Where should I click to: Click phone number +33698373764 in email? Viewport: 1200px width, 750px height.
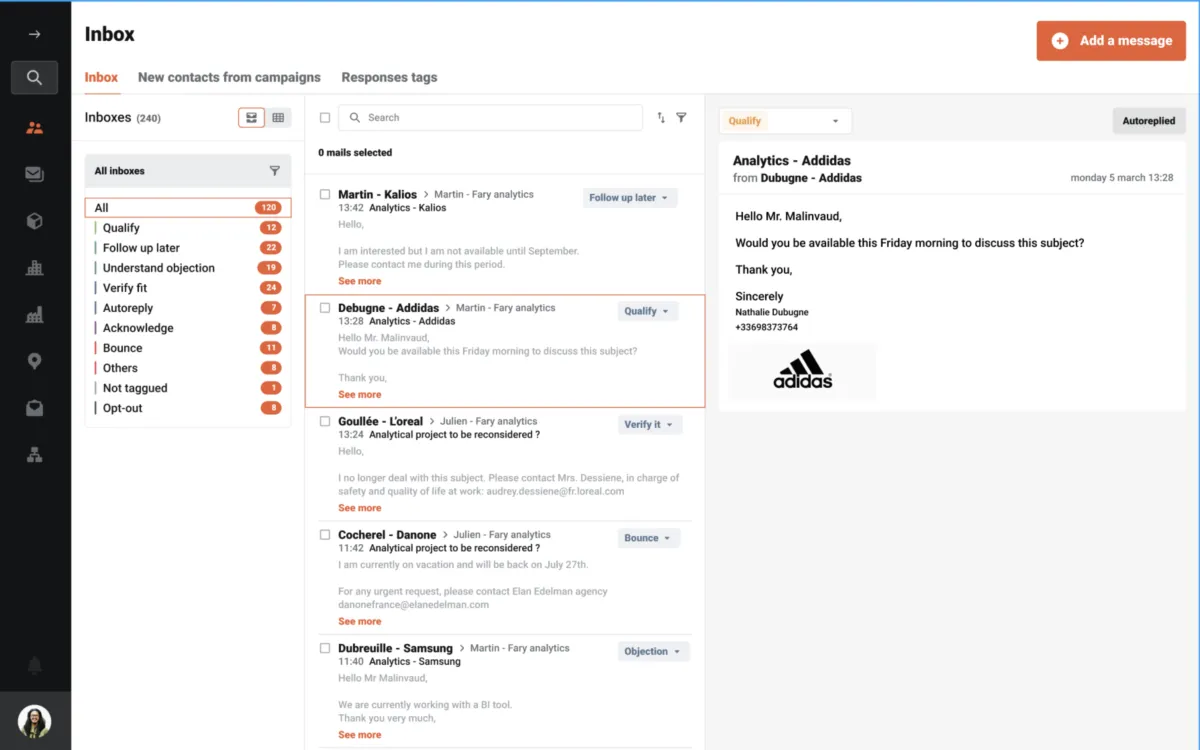click(x=767, y=327)
